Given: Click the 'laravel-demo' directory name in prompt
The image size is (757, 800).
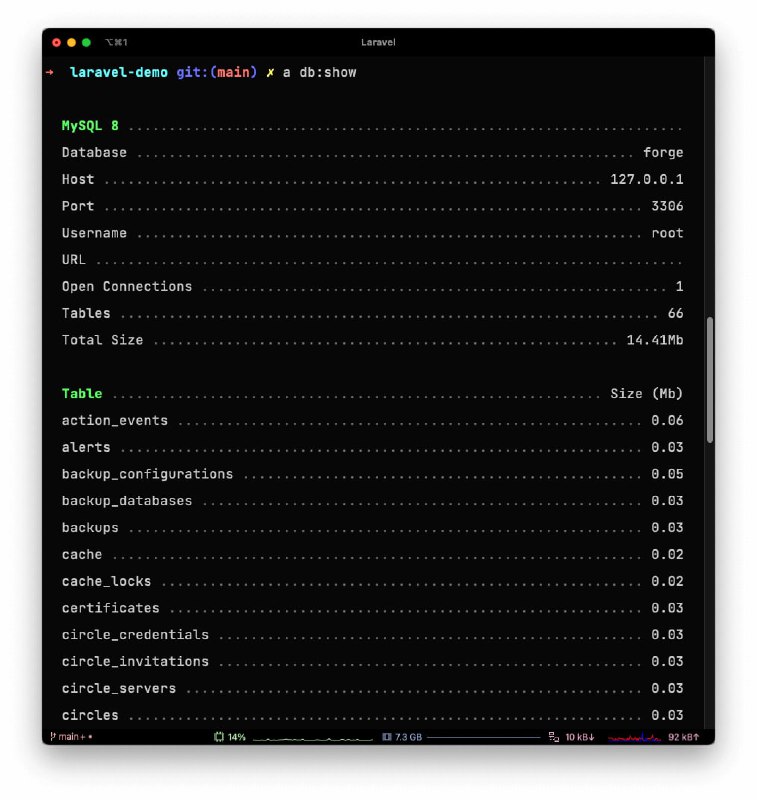Looking at the screenshot, I should (119, 72).
